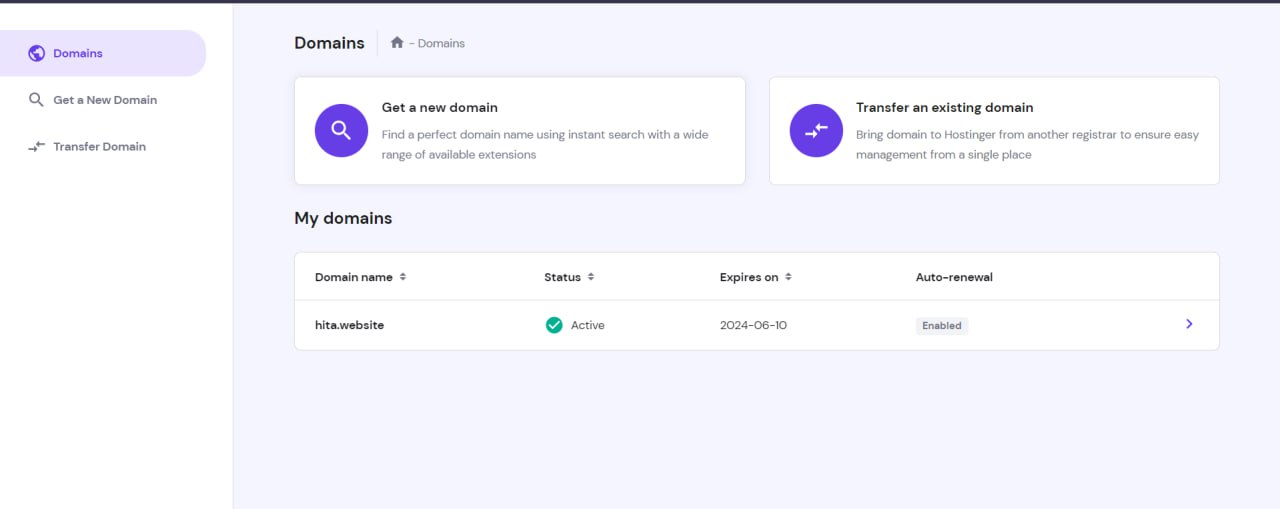The height and width of the screenshot is (509, 1280).
Task: Click the home icon in breadcrumb
Action: (x=397, y=43)
